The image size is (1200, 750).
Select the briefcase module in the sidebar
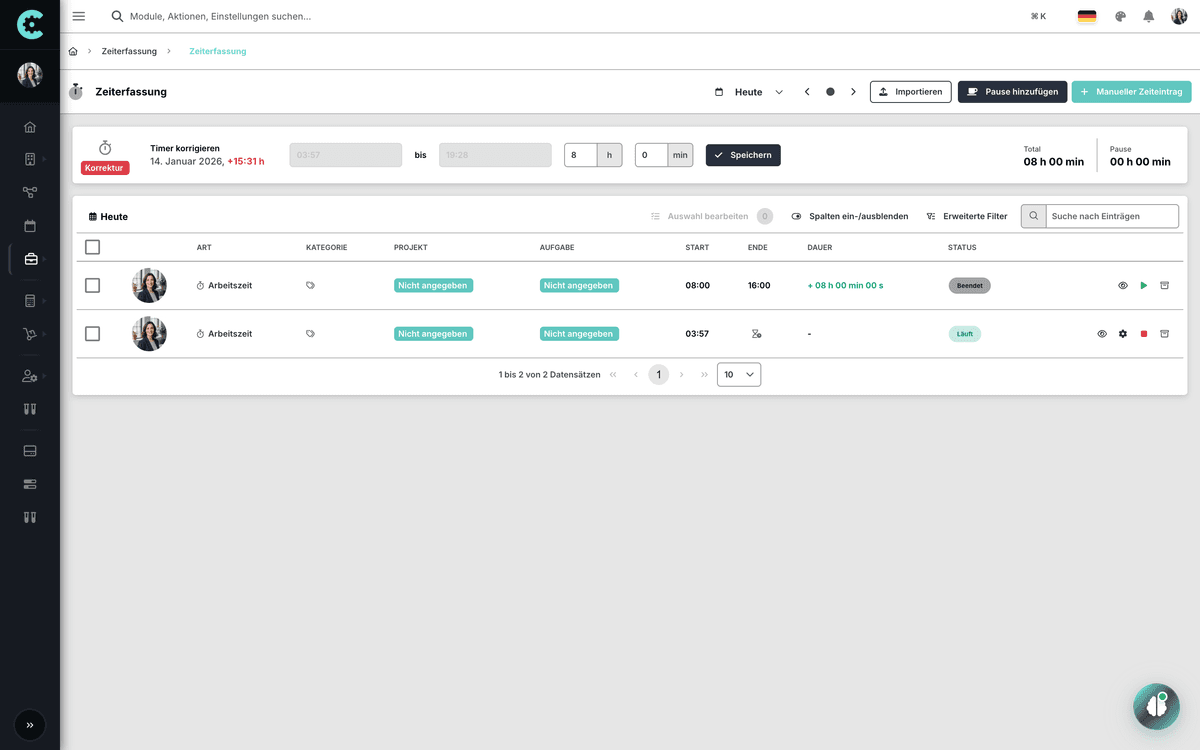click(29, 258)
